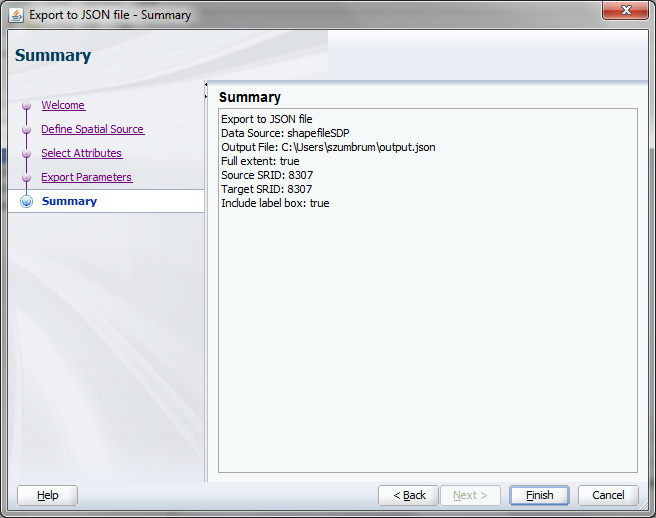This screenshot has width=656, height=518.
Task: Click the Output File line in the summary
Action: click(x=328, y=147)
